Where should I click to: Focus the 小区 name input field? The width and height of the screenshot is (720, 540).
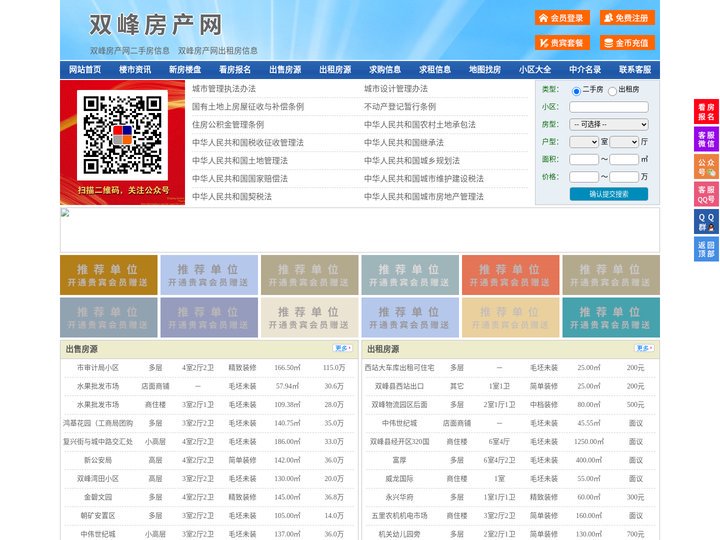point(609,107)
